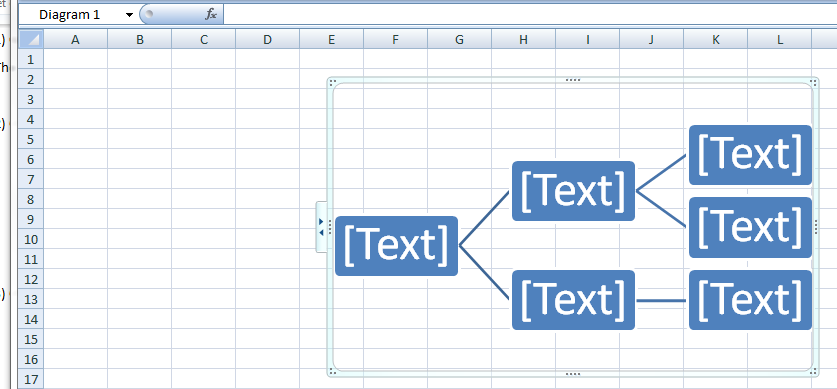Select row 5 header
Screen dimensions: 837x389
[x=30, y=139]
